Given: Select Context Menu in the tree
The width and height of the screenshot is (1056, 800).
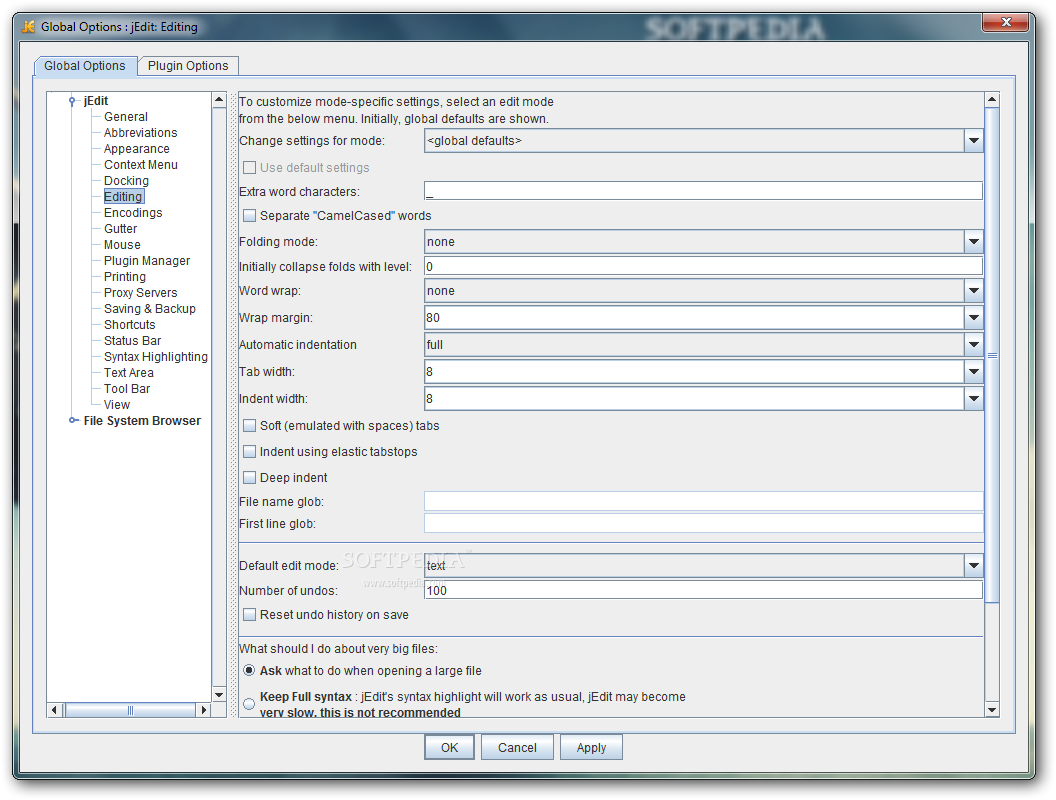Looking at the screenshot, I should 141,165.
